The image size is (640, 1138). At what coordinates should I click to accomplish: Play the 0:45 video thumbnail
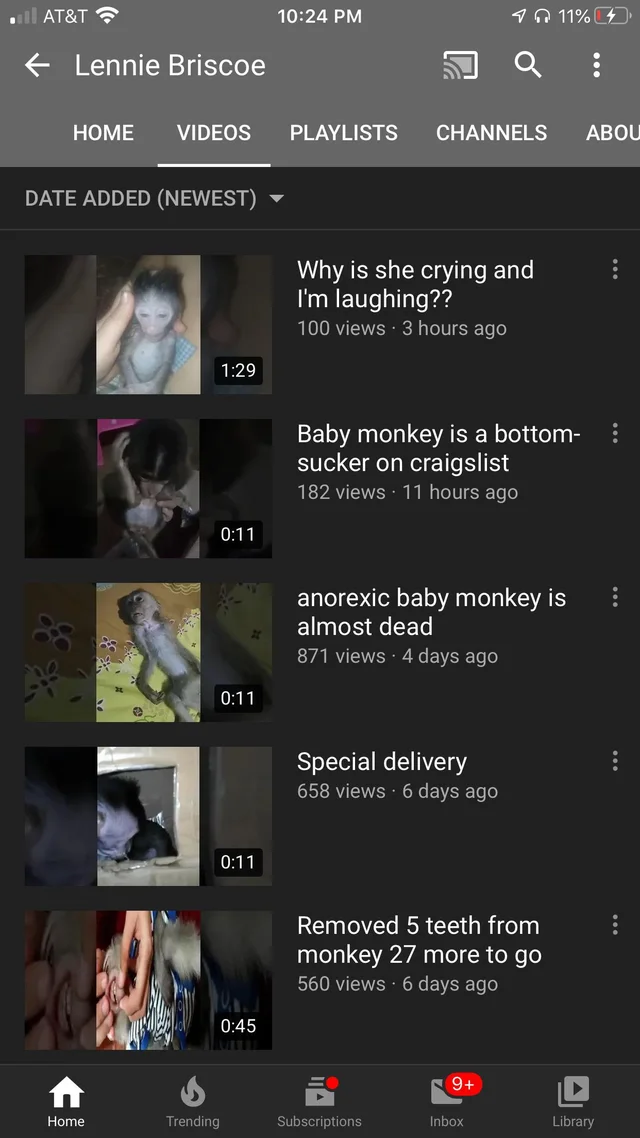click(x=148, y=981)
